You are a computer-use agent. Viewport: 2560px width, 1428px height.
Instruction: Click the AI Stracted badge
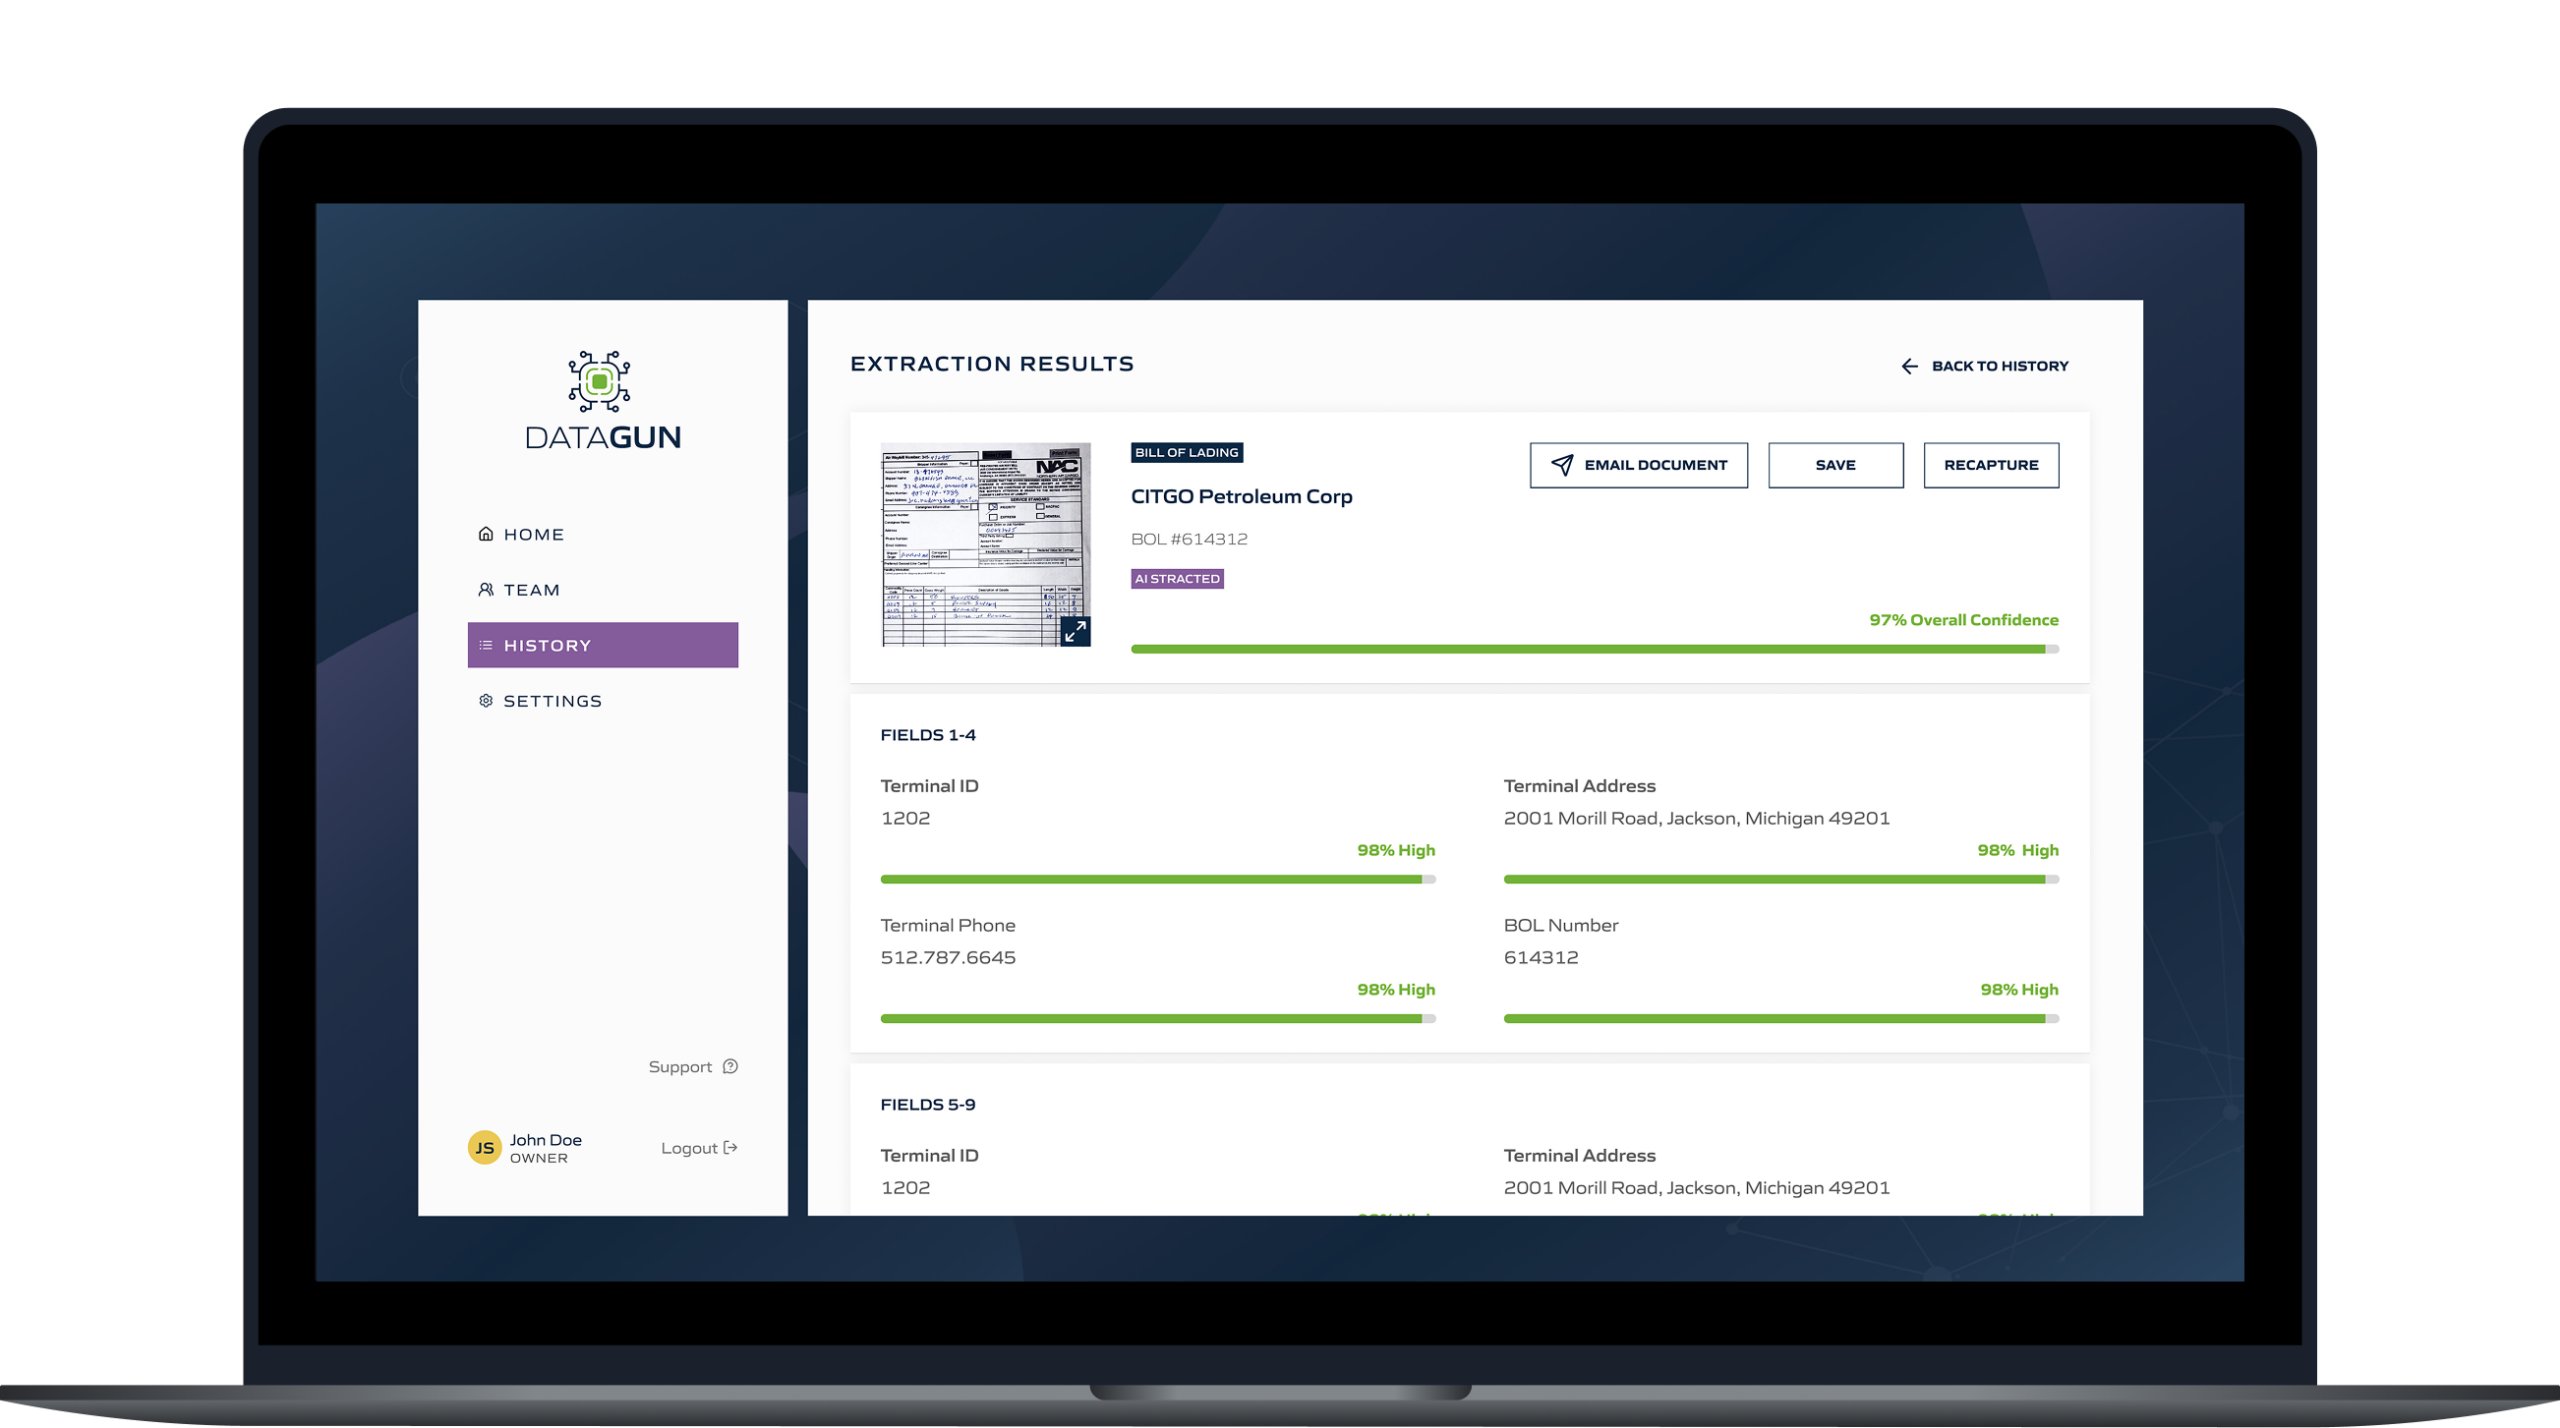[1177, 579]
